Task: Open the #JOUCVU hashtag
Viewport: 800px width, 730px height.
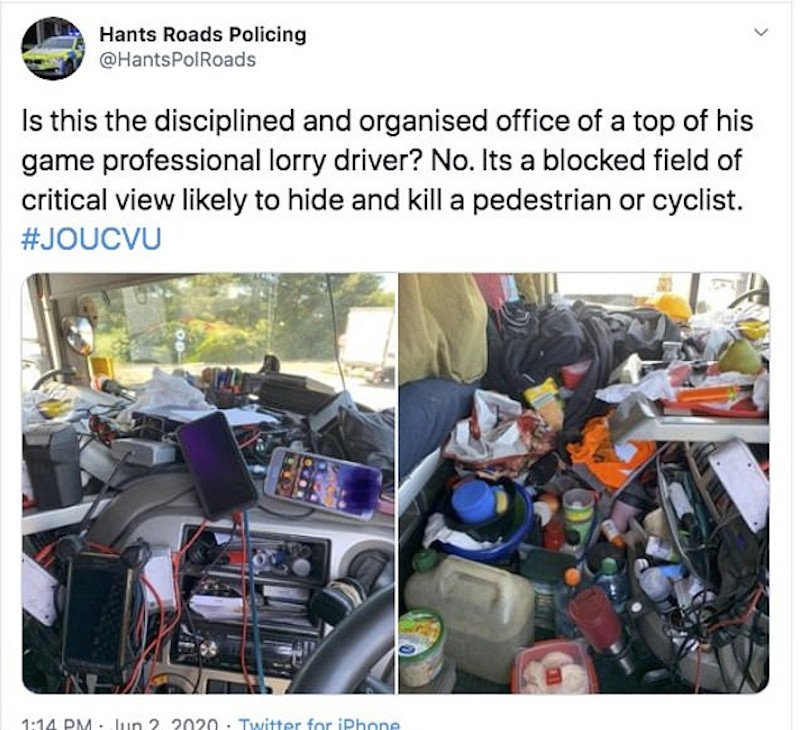Action: tap(91, 239)
